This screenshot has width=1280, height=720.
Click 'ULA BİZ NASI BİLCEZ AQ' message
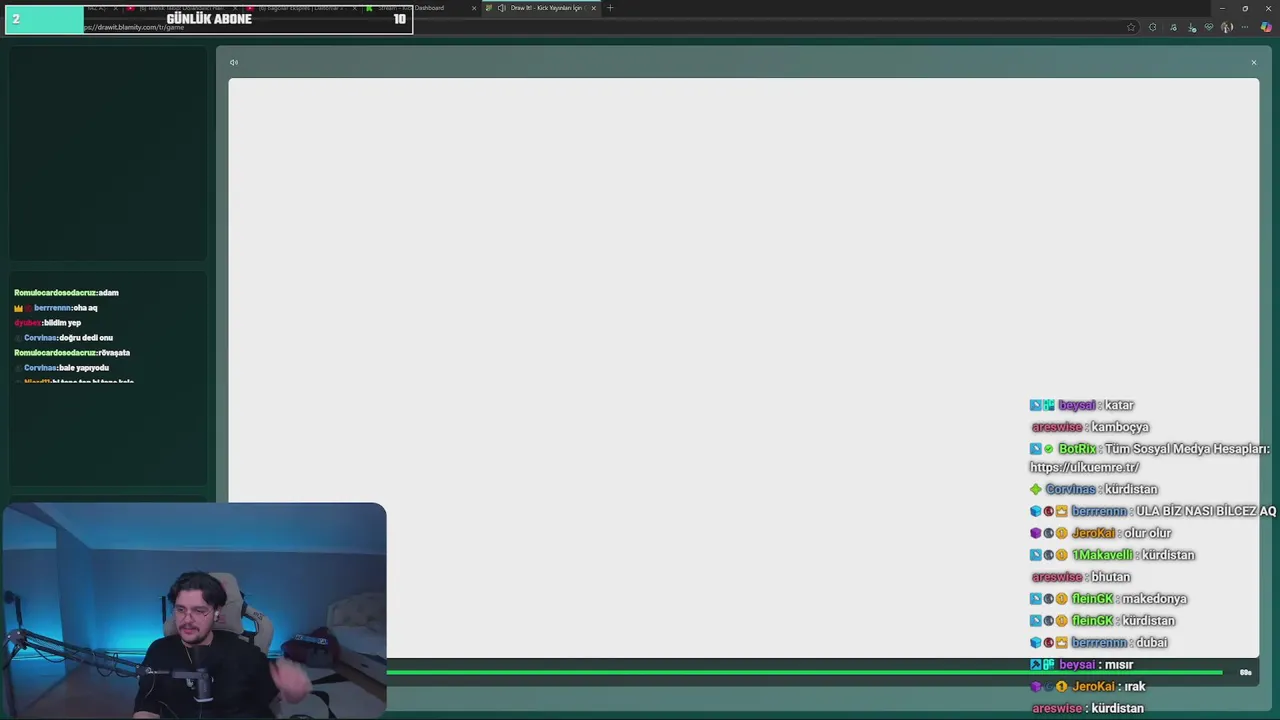tap(1153, 511)
